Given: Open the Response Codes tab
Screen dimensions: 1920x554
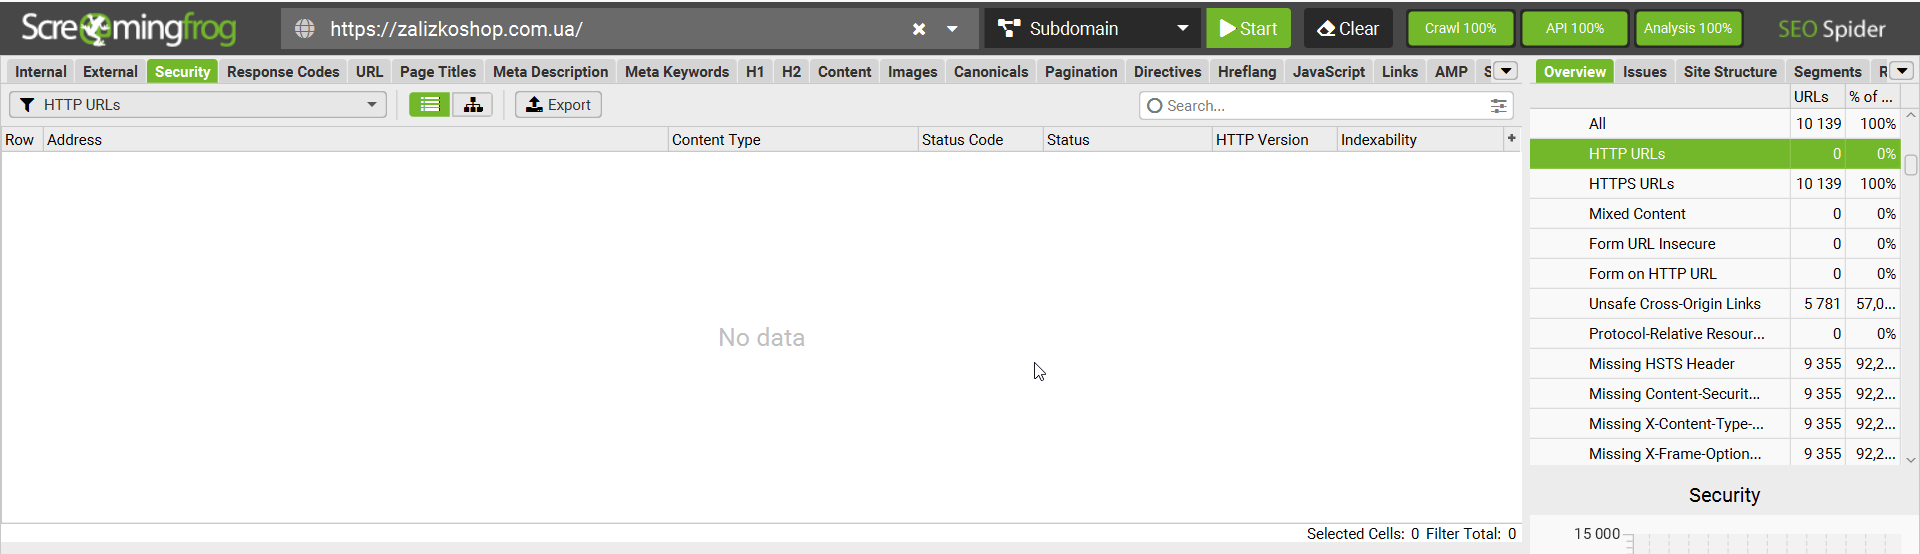Looking at the screenshot, I should tap(283, 71).
